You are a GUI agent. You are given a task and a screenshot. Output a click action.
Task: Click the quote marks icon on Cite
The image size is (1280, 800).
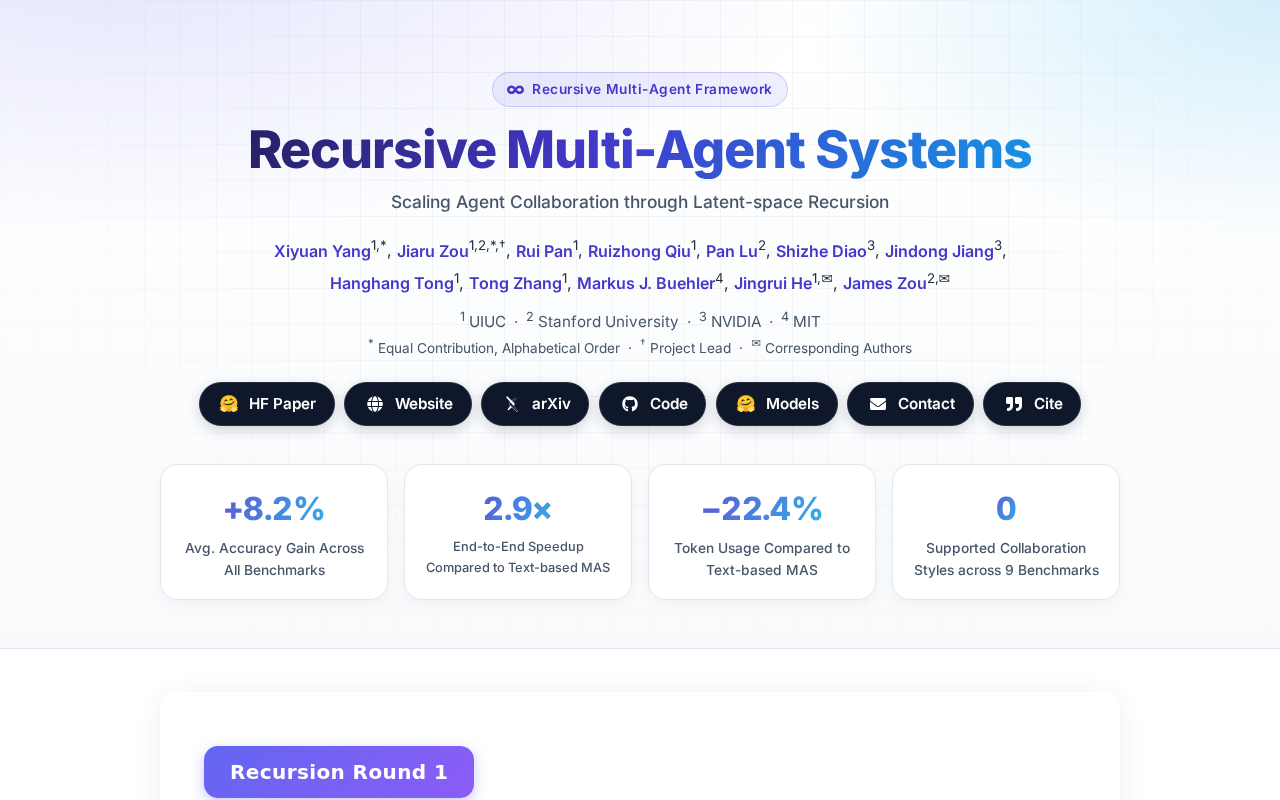coord(1014,404)
